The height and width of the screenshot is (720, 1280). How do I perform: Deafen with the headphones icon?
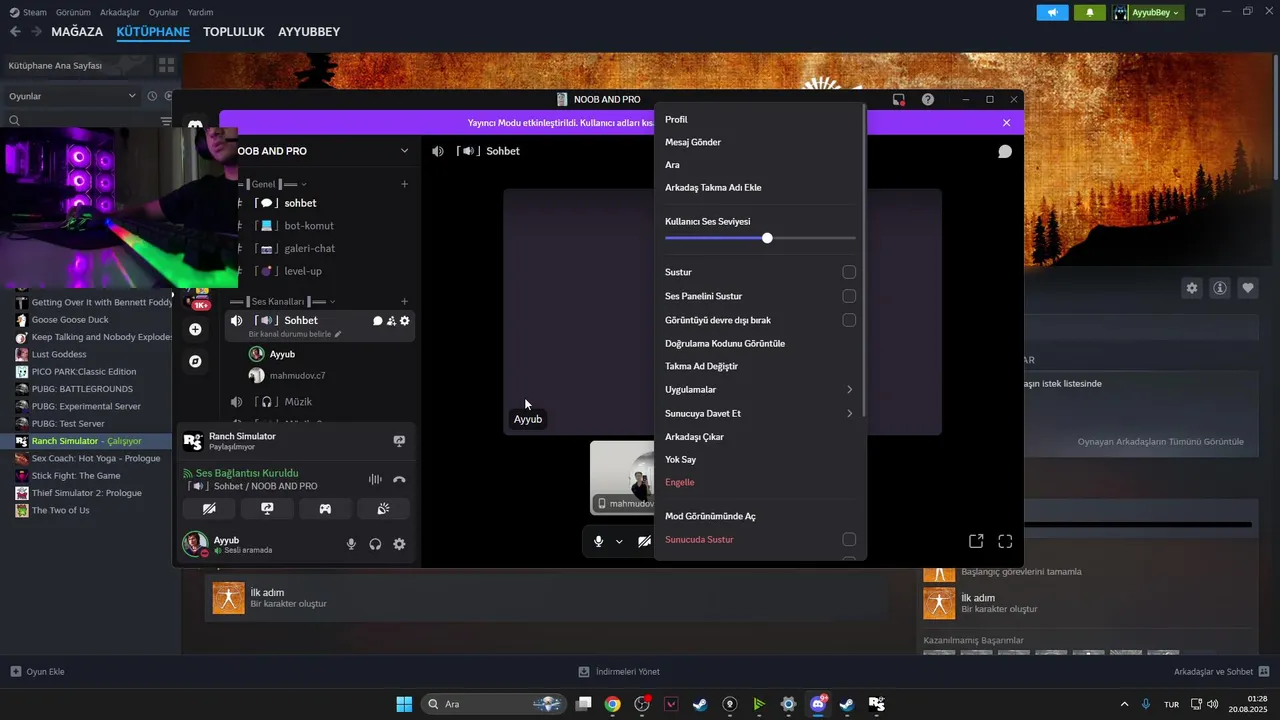tap(375, 544)
